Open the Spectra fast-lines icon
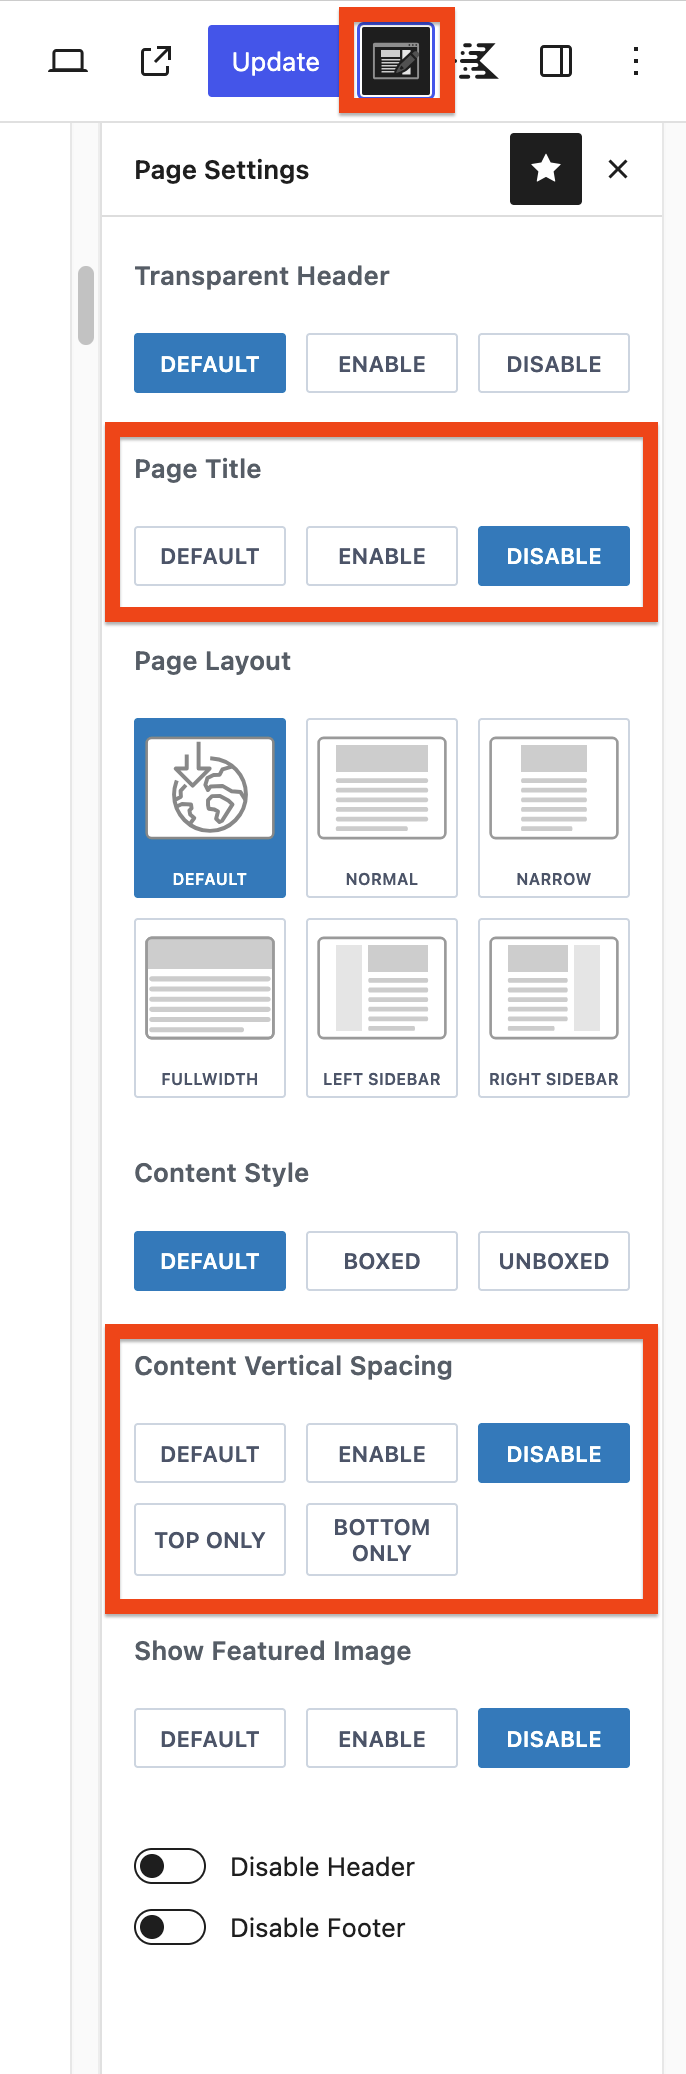This screenshot has width=686, height=2074. (x=478, y=61)
